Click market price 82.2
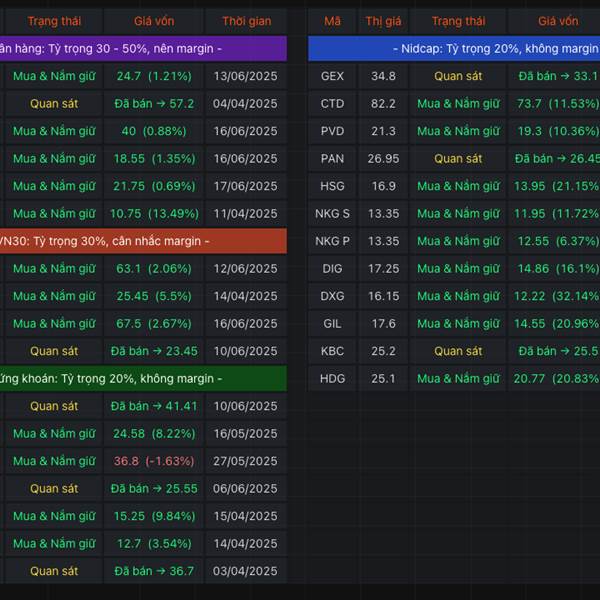This screenshot has width=600, height=600. point(383,104)
